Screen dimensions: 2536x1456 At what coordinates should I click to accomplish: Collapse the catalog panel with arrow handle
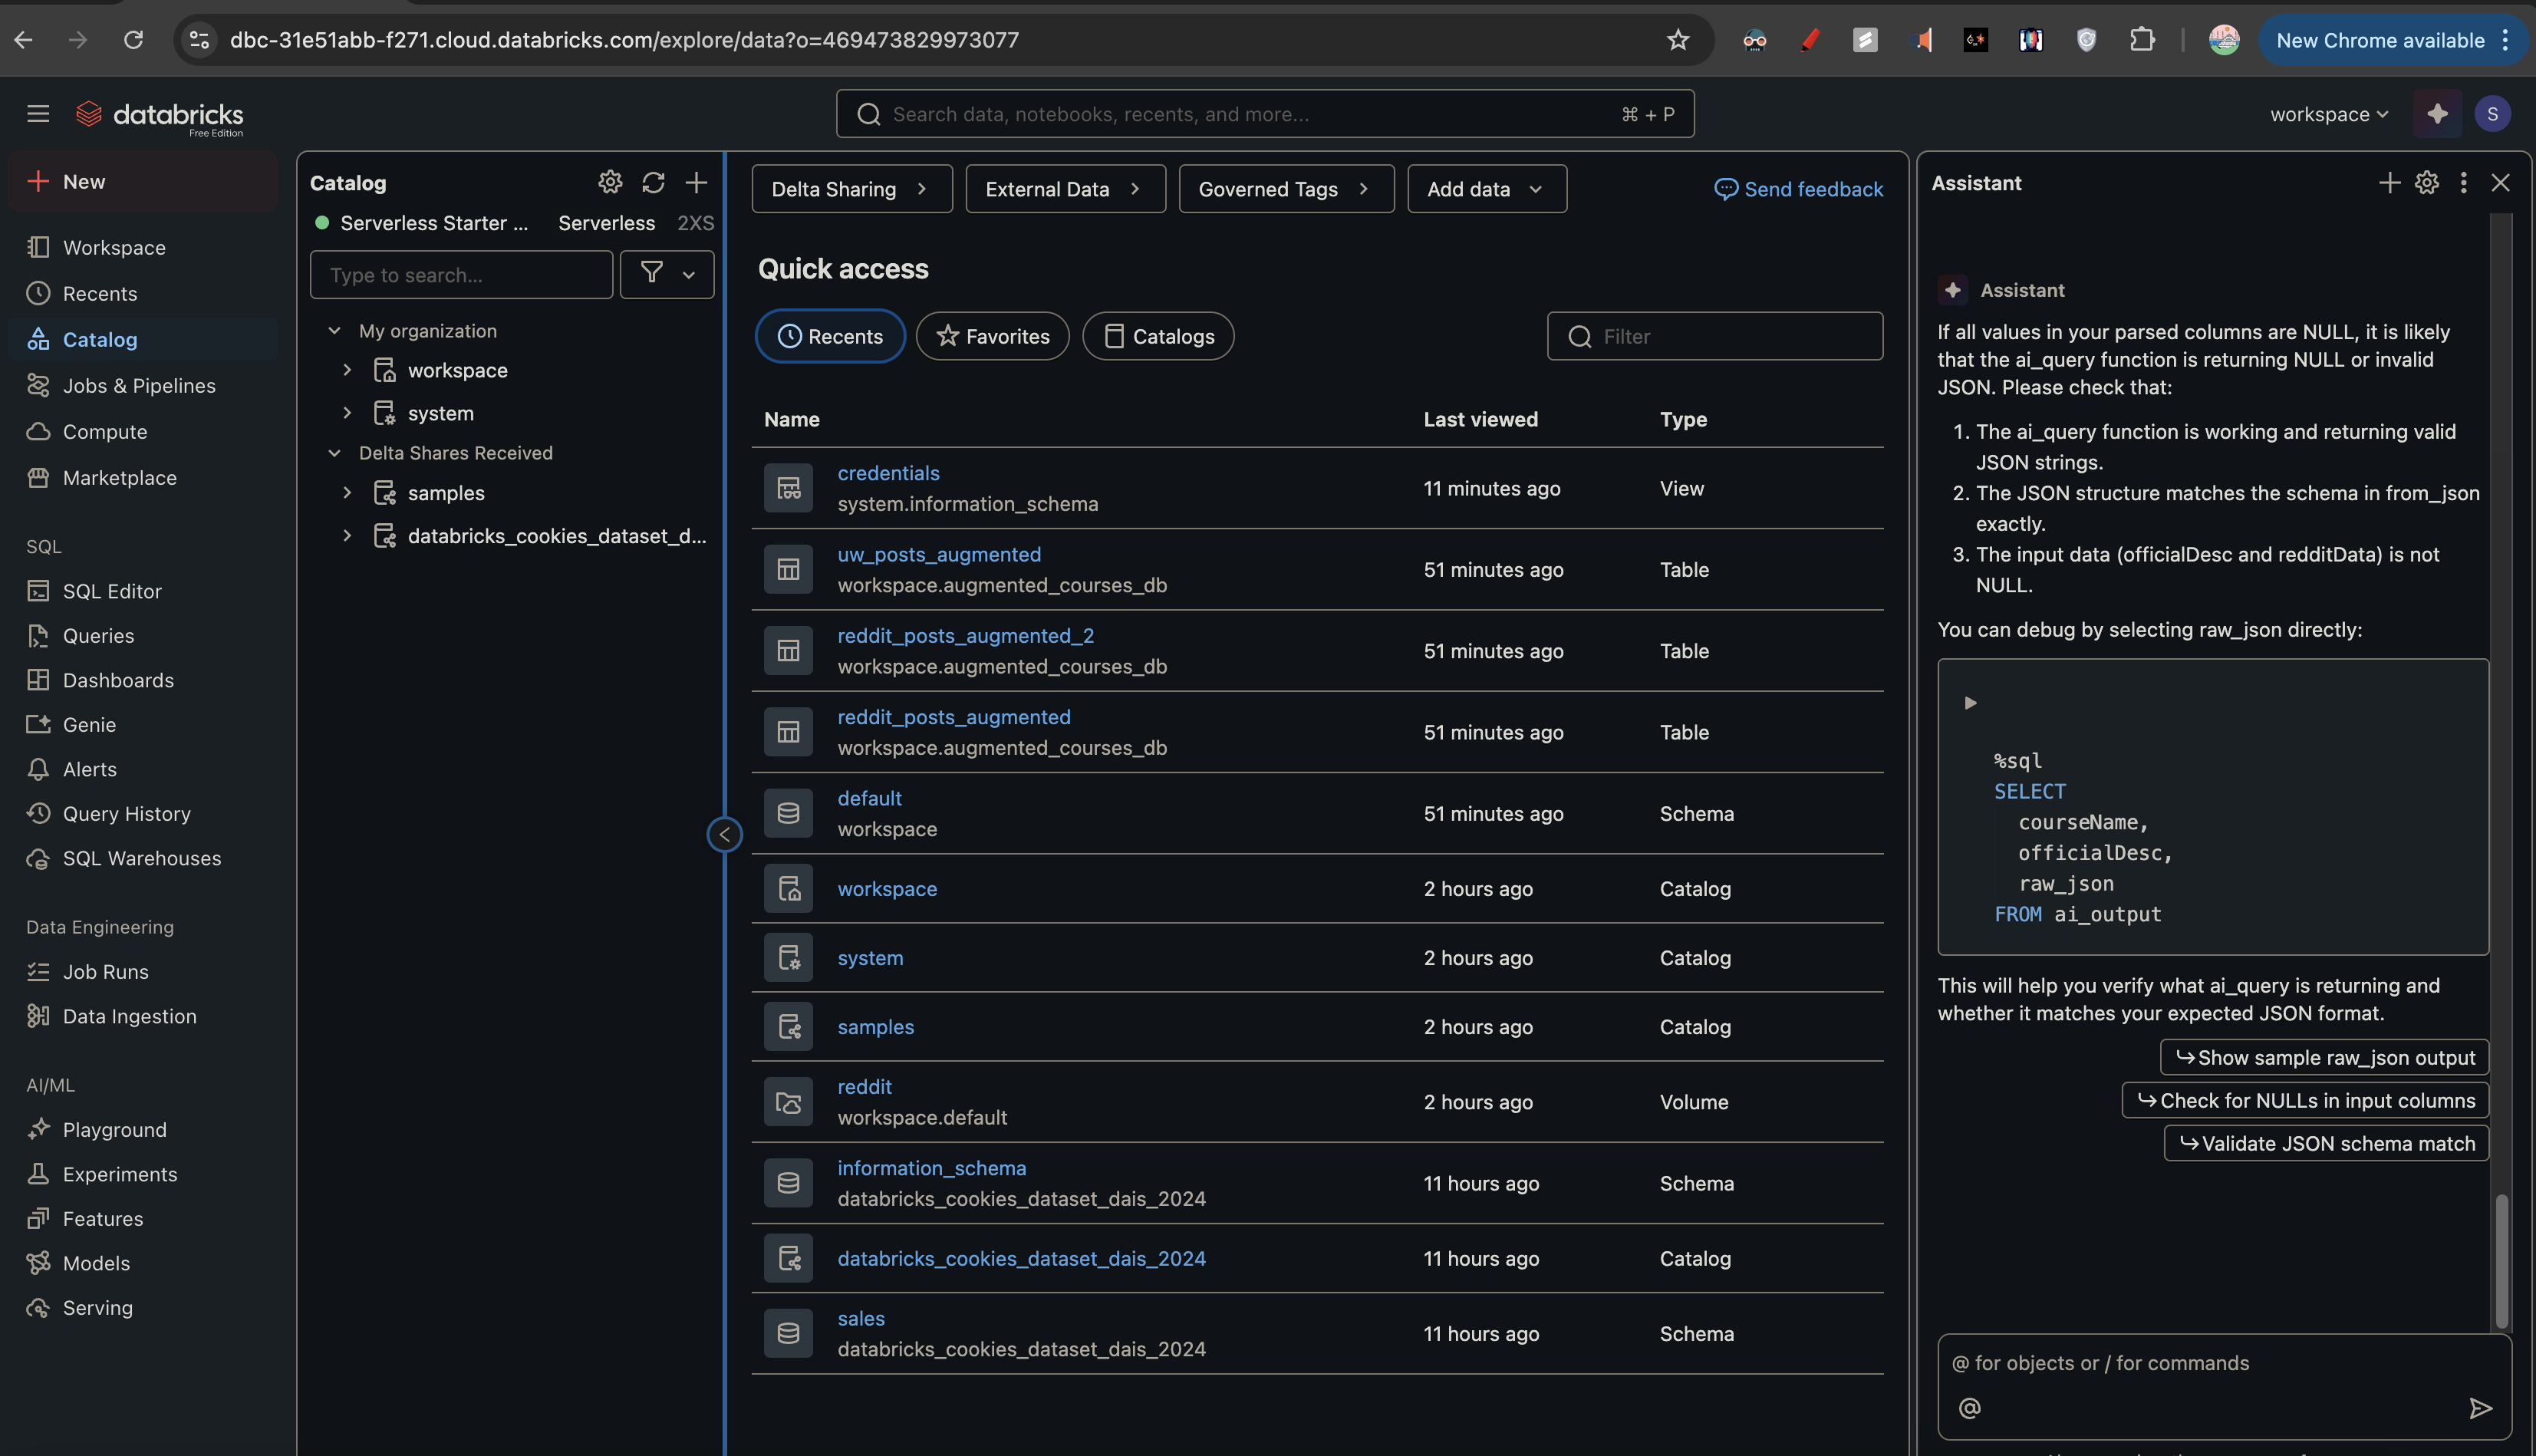724,834
